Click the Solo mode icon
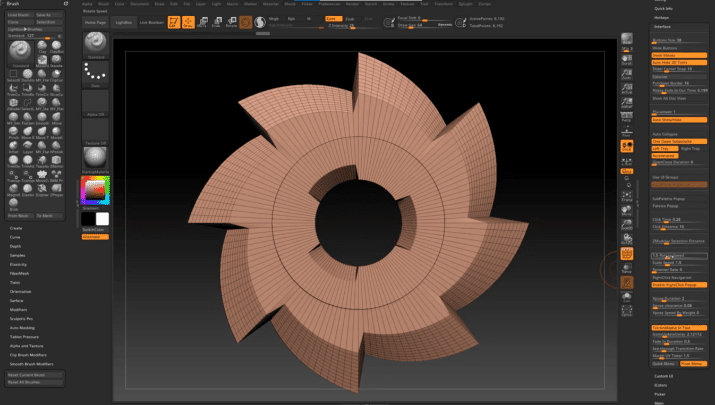 627,297
